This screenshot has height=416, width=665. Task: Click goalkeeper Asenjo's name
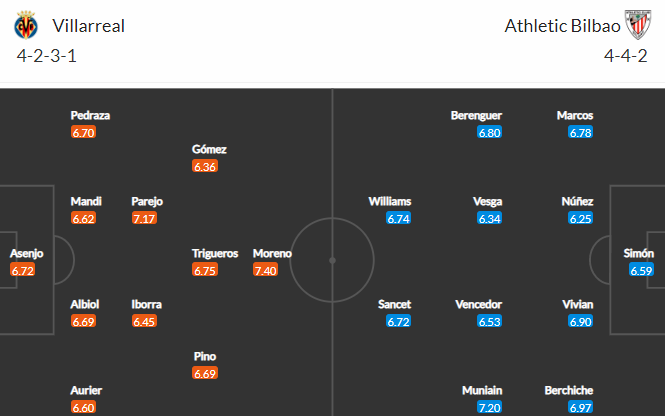click(x=26, y=253)
